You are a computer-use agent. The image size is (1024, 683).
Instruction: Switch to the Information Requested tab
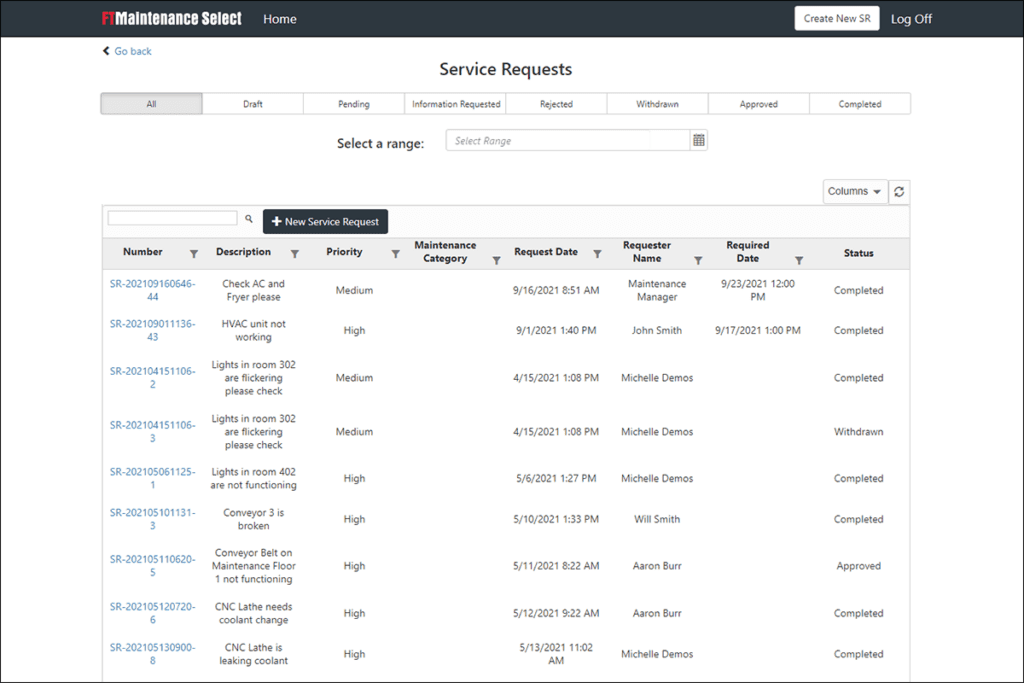[456, 104]
